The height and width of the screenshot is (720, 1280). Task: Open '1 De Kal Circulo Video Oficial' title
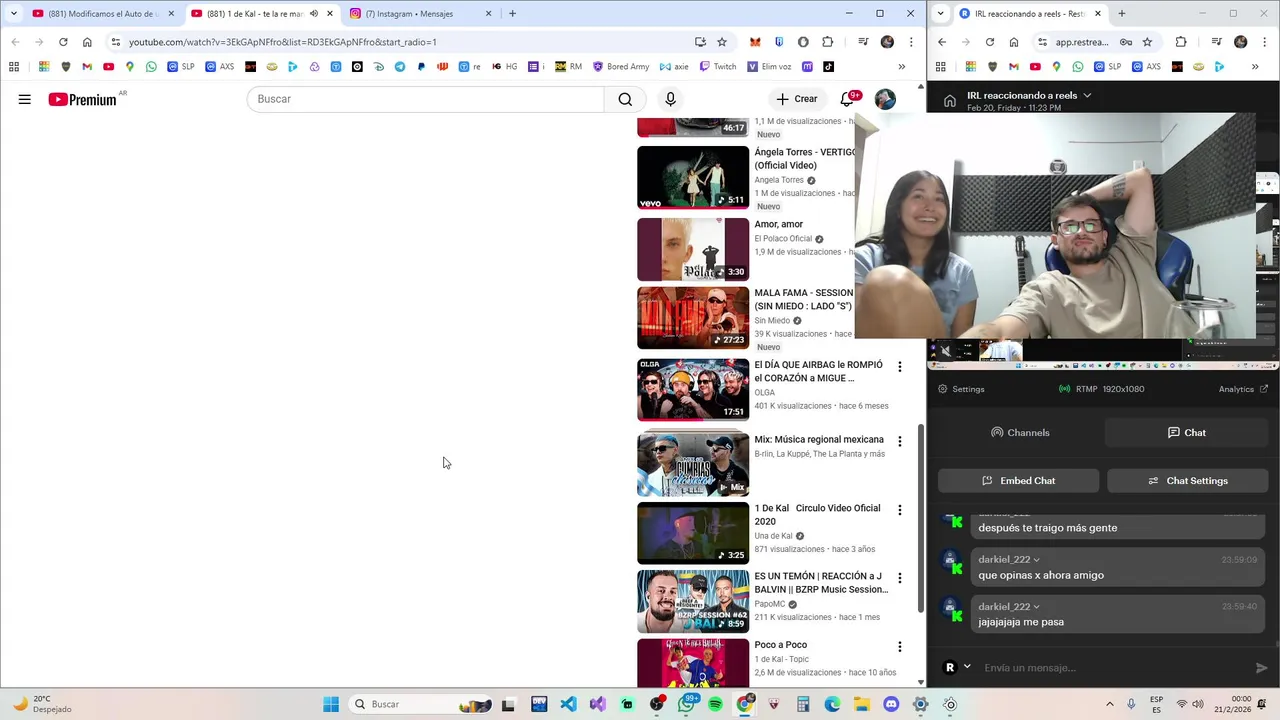(817, 515)
